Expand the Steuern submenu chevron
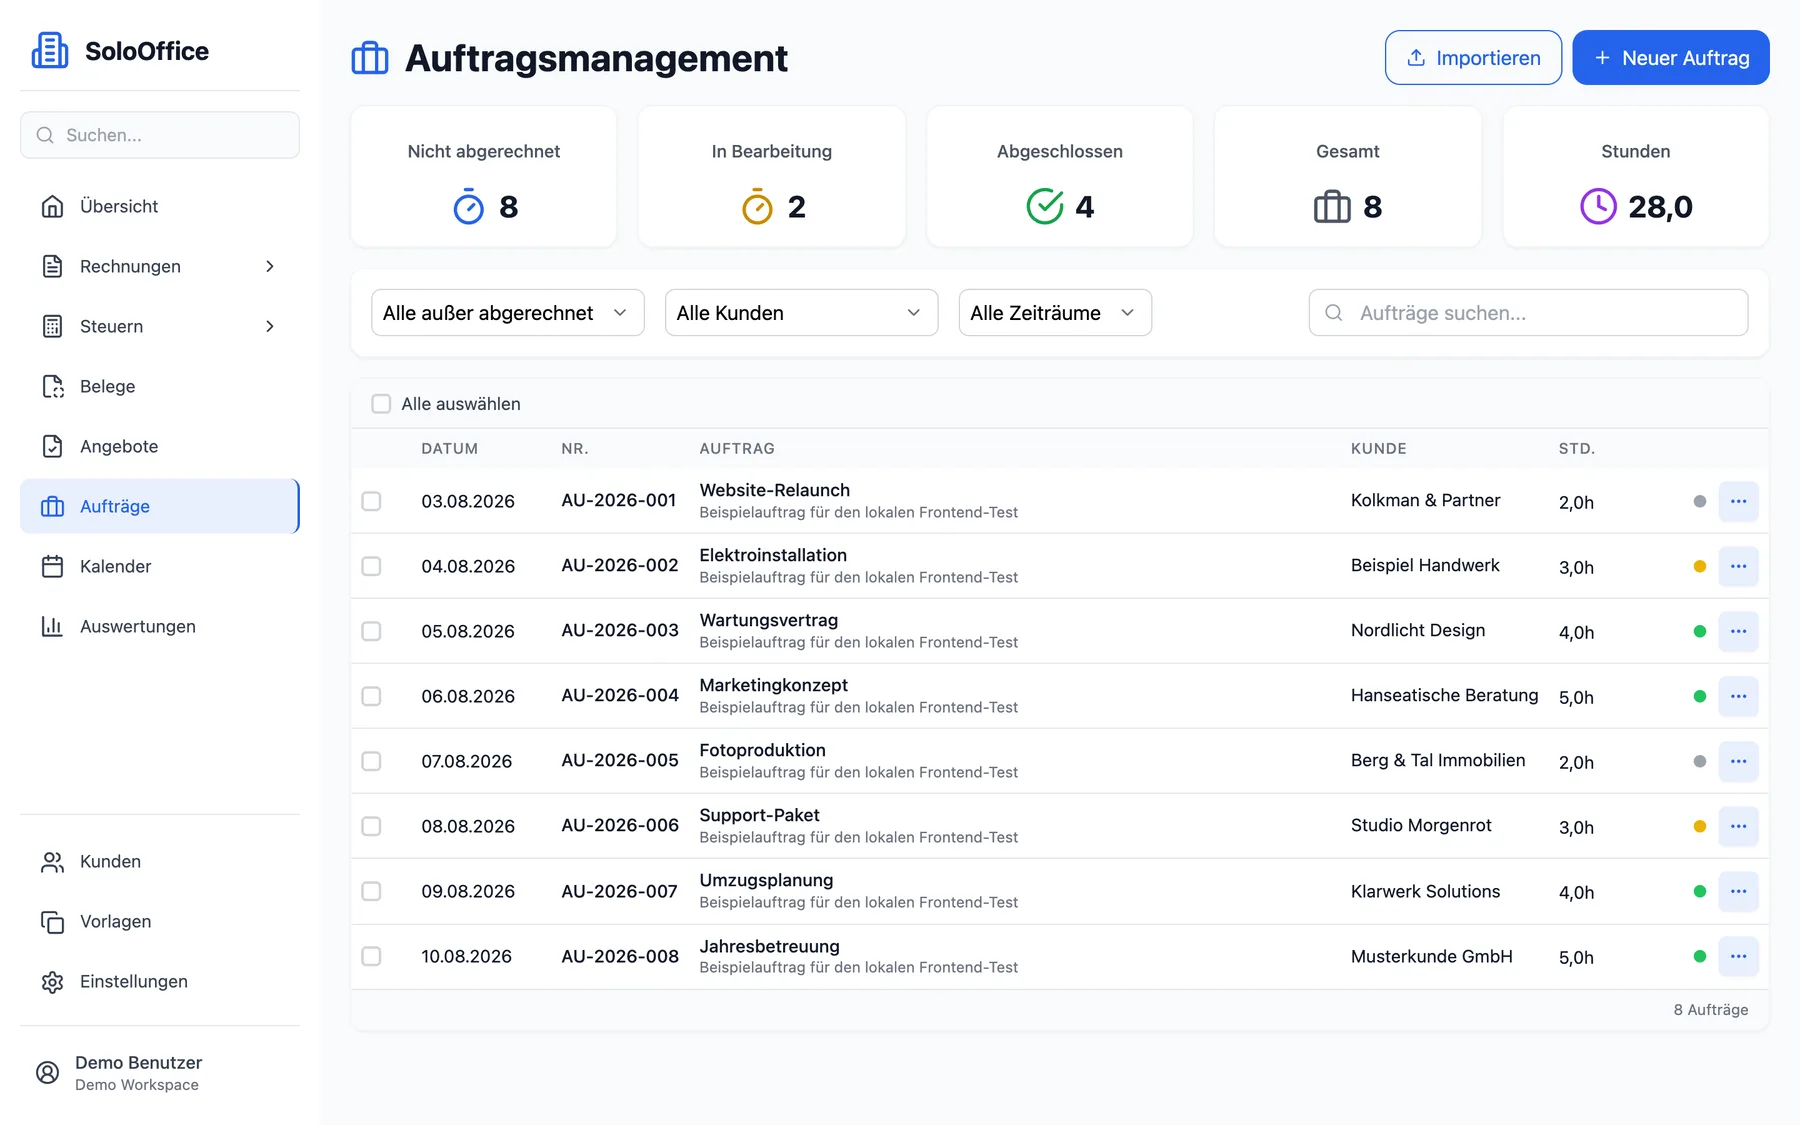Viewport: 1800px width, 1125px height. pos(270,326)
